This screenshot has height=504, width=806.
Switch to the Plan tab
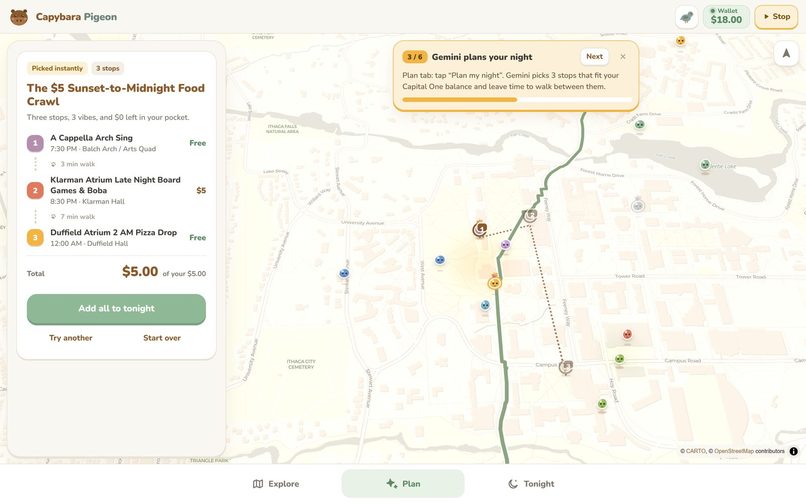tap(403, 484)
